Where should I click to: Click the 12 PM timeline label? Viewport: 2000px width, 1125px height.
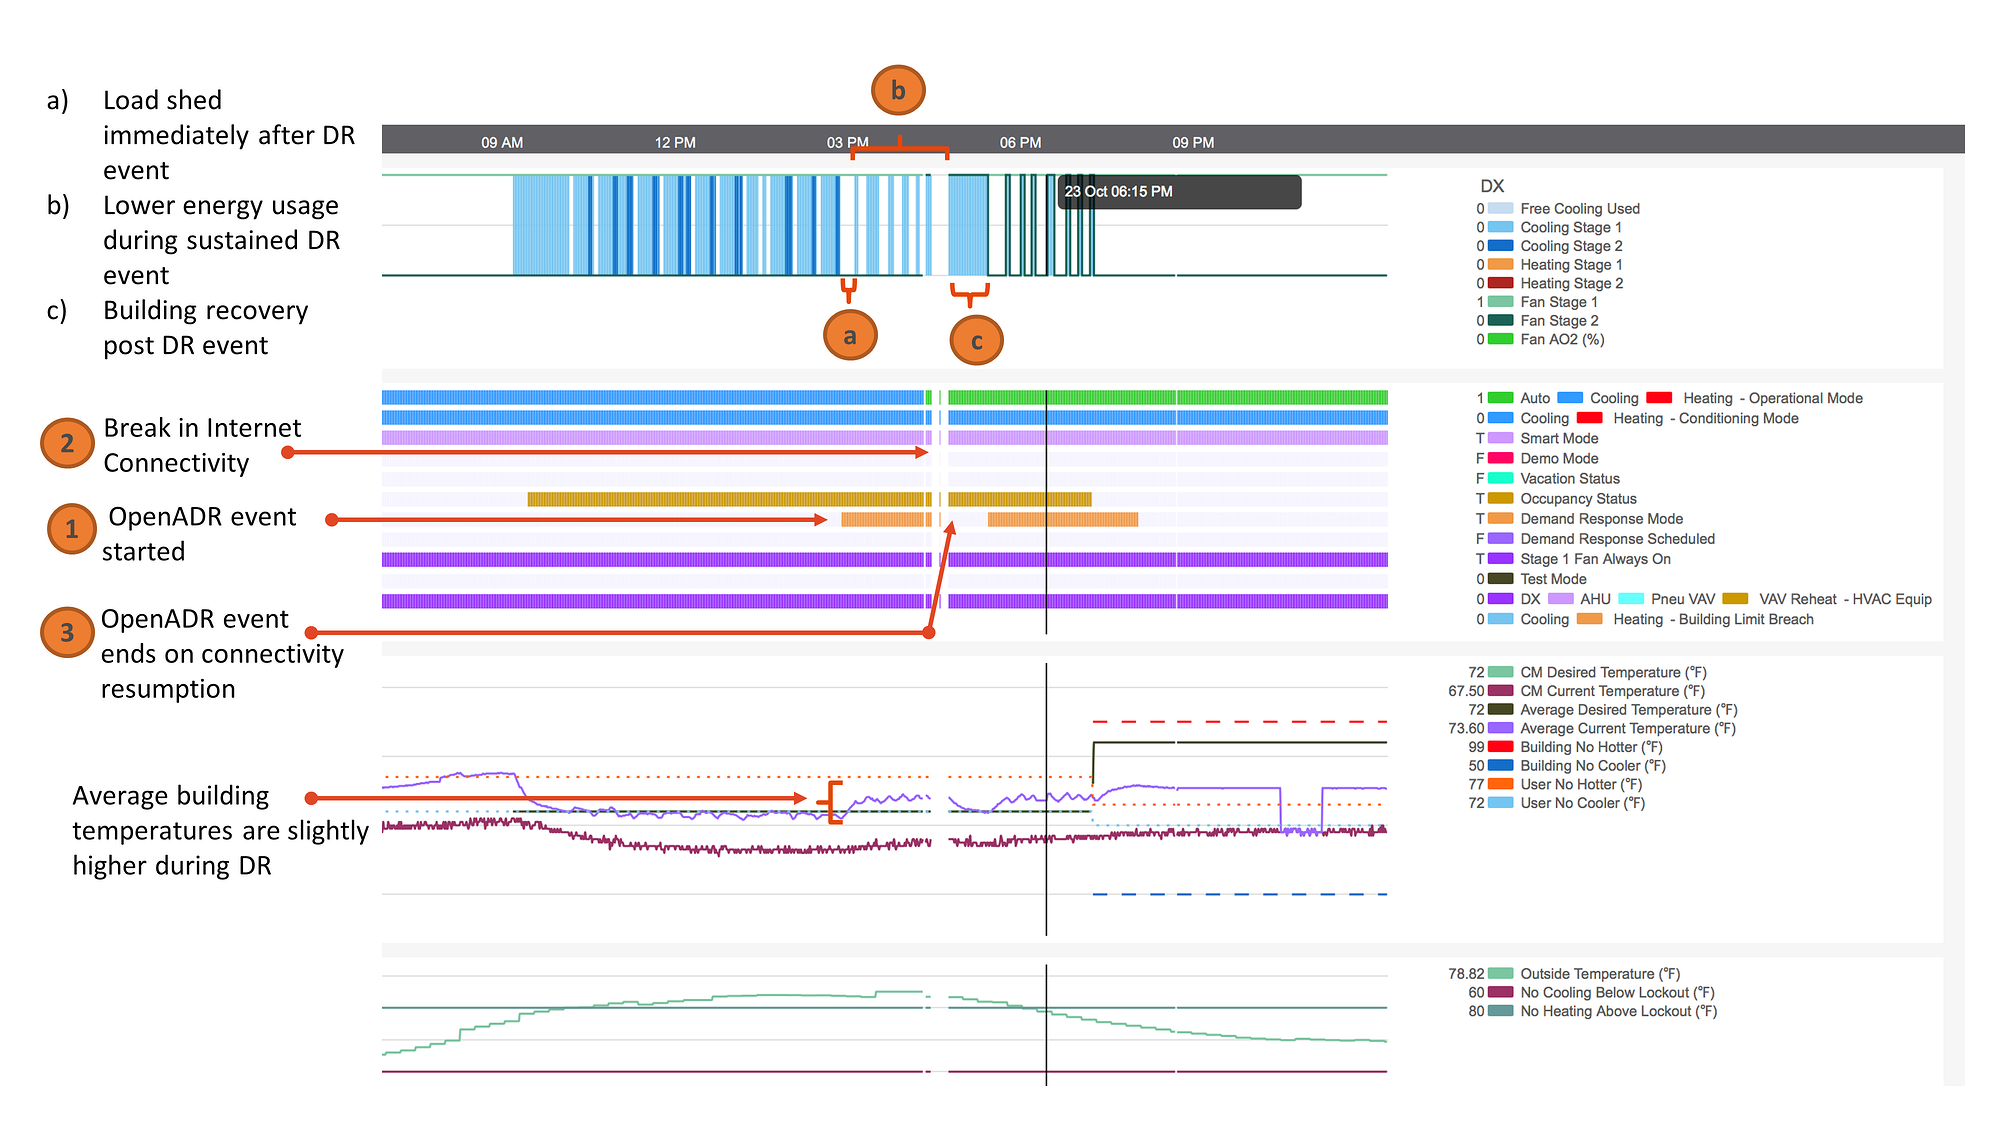pos(675,143)
